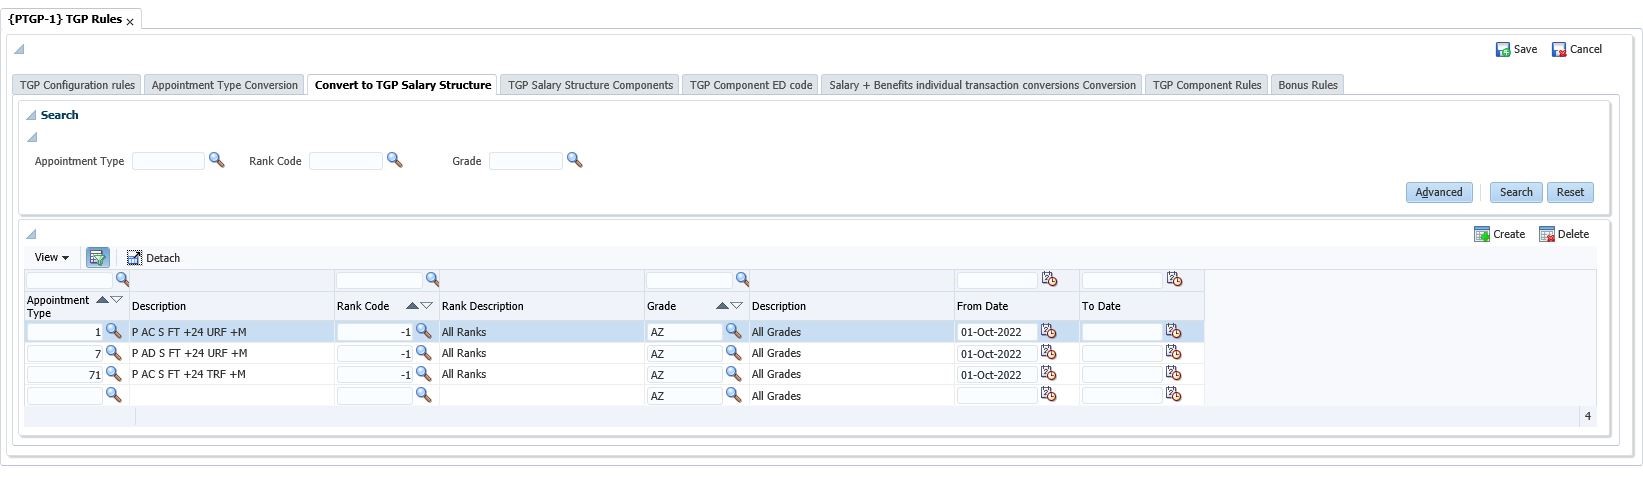
Task: Close the {PTGP-1} TGP Rules tab
Action: tap(130, 21)
